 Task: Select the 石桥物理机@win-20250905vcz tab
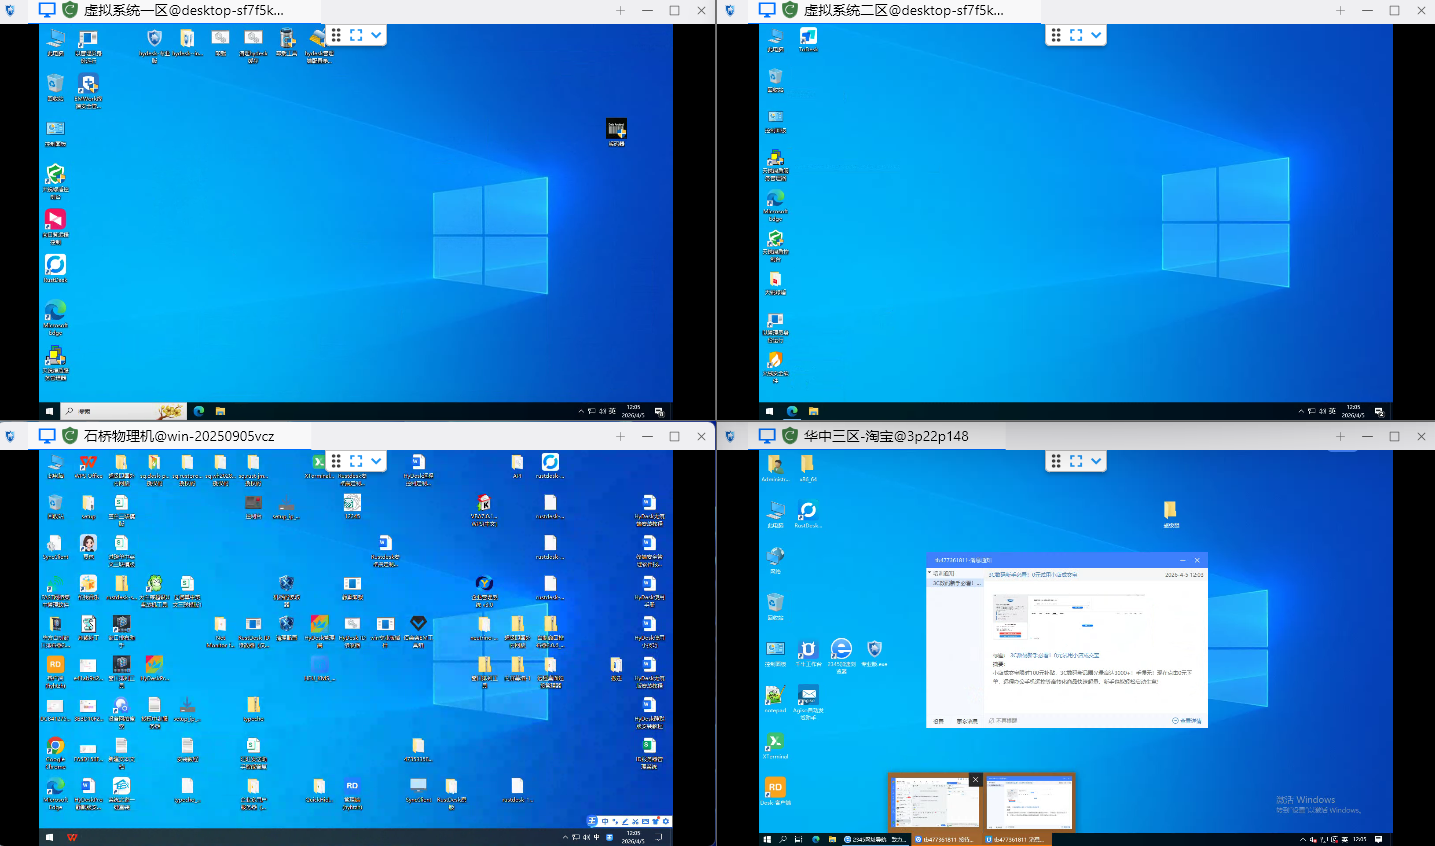coord(178,436)
